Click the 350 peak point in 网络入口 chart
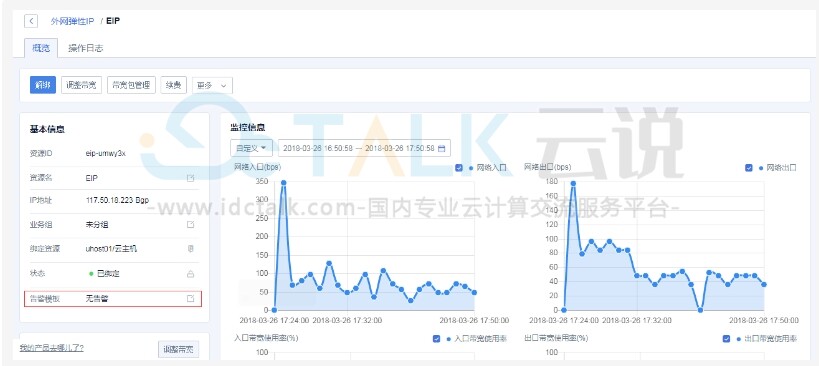The width and height of the screenshot is (819, 366). tap(283, 182)
